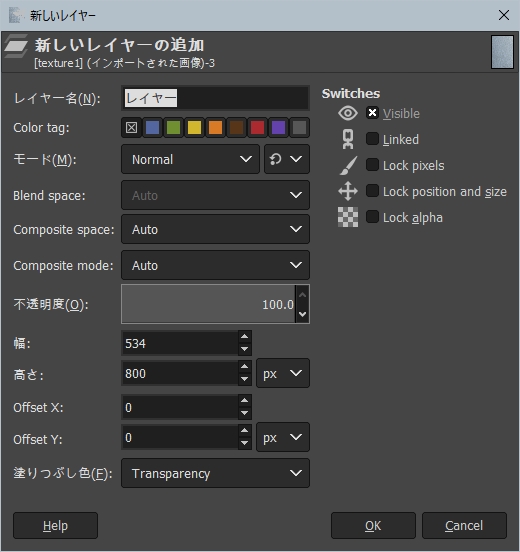Viewport: 520px width, 552px height.
Task: Click the height field showing 800
Action: 180,374
